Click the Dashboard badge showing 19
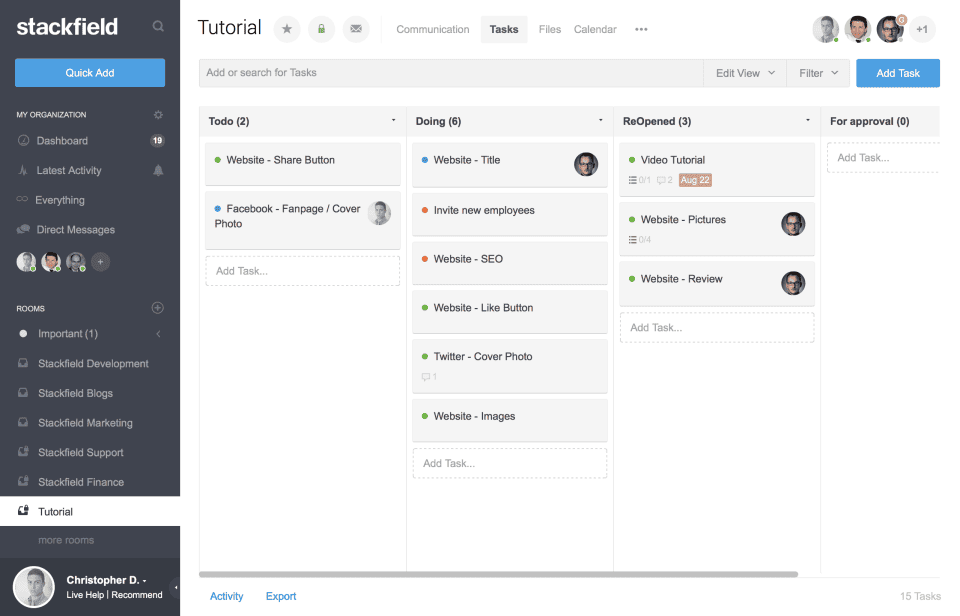The height and width of the screenshot is (616, 960). pos(157,140)
